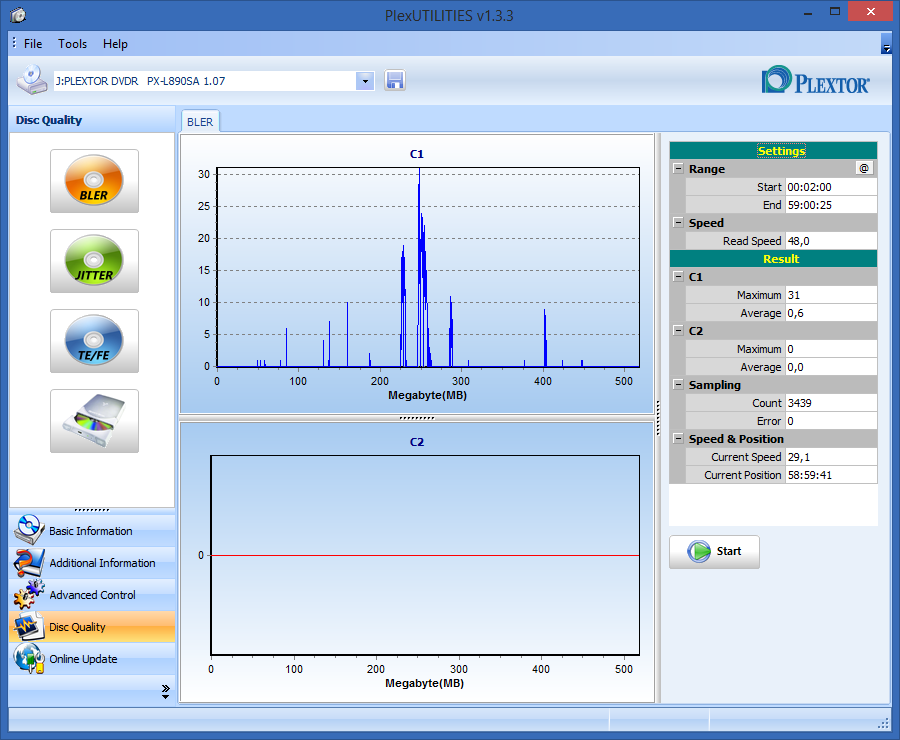Image resolution: width=900 pixels, height=740 pixels.
Task: Click the Result header
Action: click(773, 259)
